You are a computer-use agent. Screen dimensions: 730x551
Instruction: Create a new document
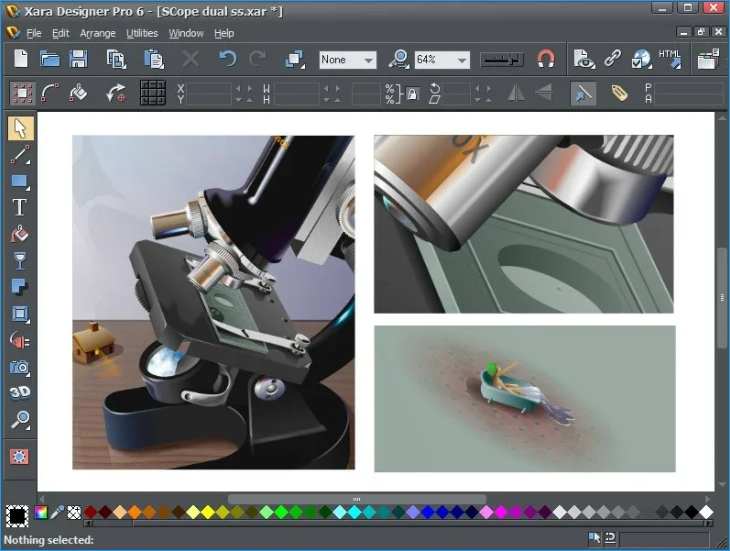point(21,59)
